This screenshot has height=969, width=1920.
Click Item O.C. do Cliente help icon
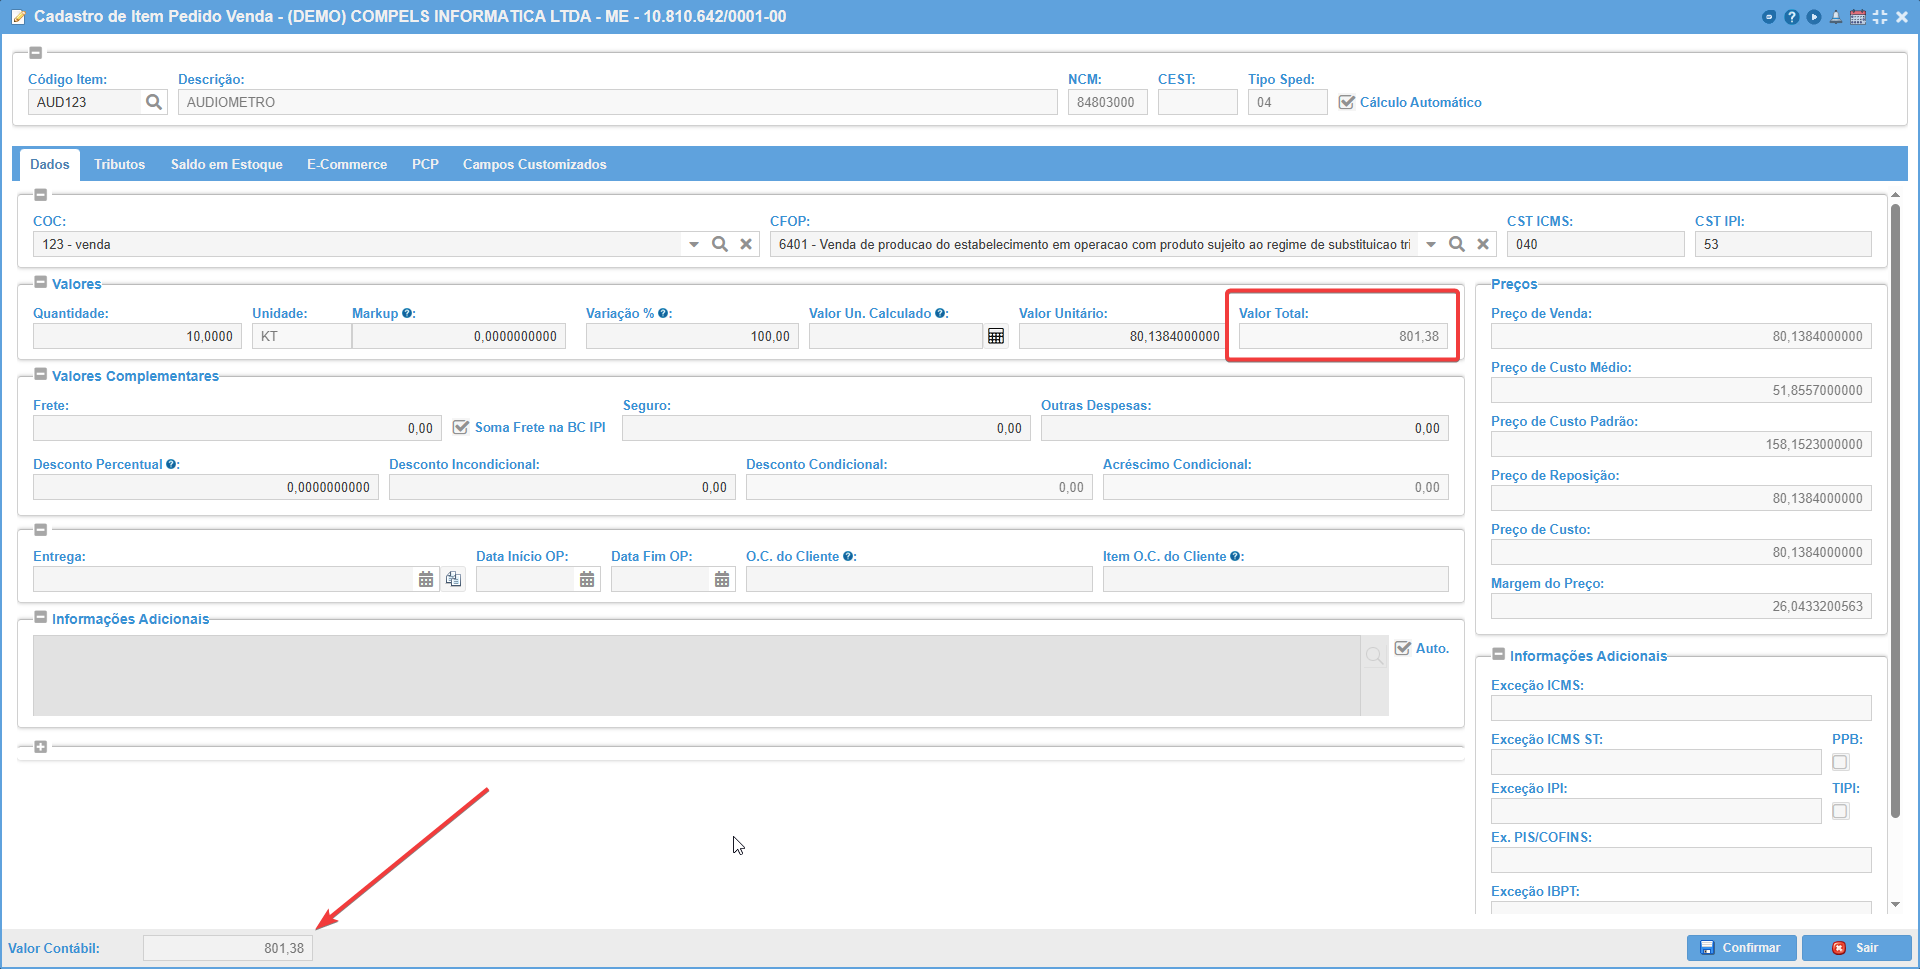(1235, 556)
